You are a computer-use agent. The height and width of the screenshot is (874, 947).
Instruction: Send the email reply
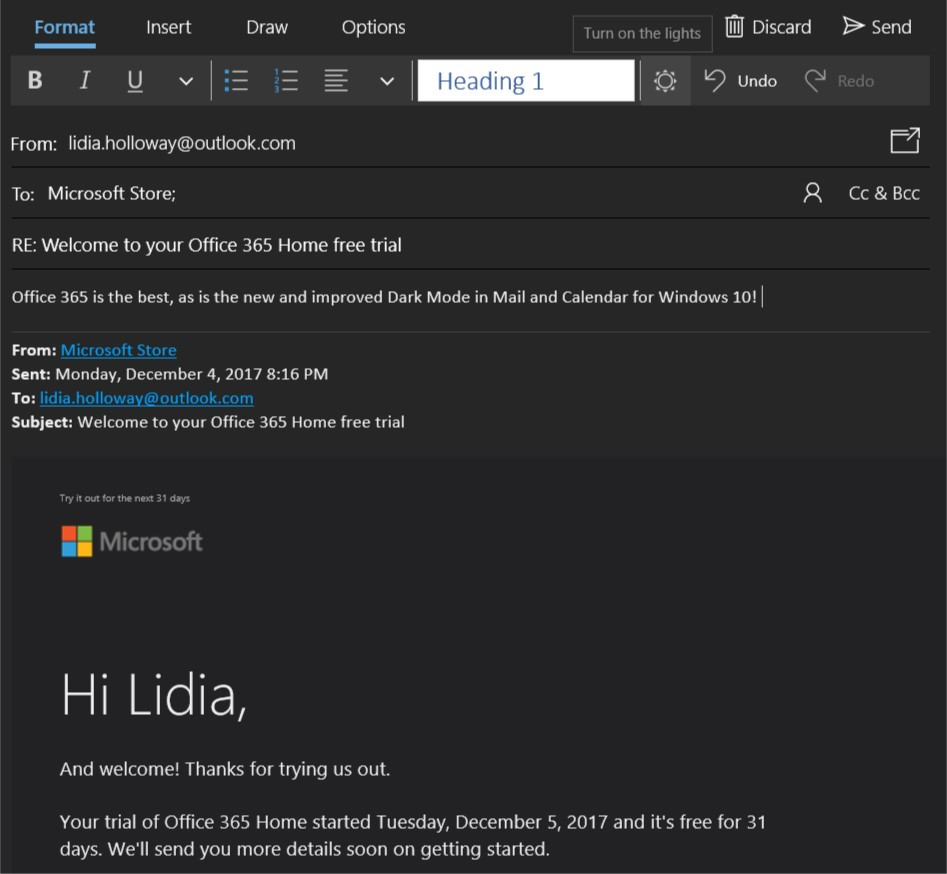(x=877, y=27)
